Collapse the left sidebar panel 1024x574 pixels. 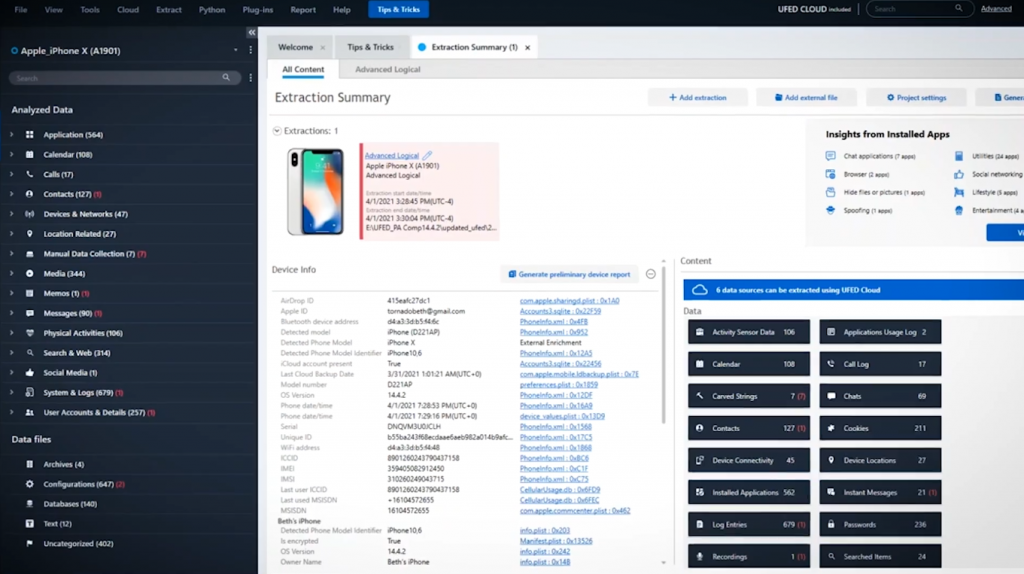point(251,32)
